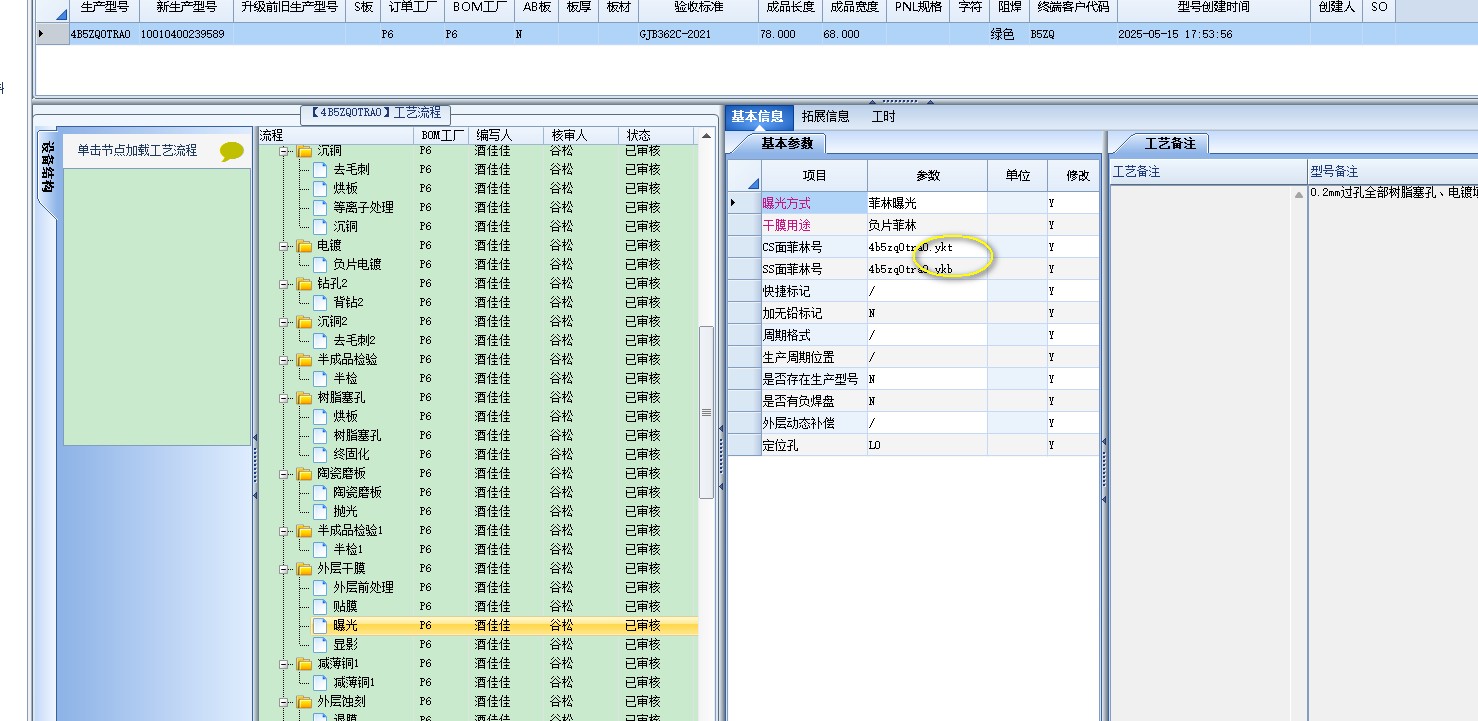Click the 半成品检验 folder icon
The image size is (1478, 721).
304,360
